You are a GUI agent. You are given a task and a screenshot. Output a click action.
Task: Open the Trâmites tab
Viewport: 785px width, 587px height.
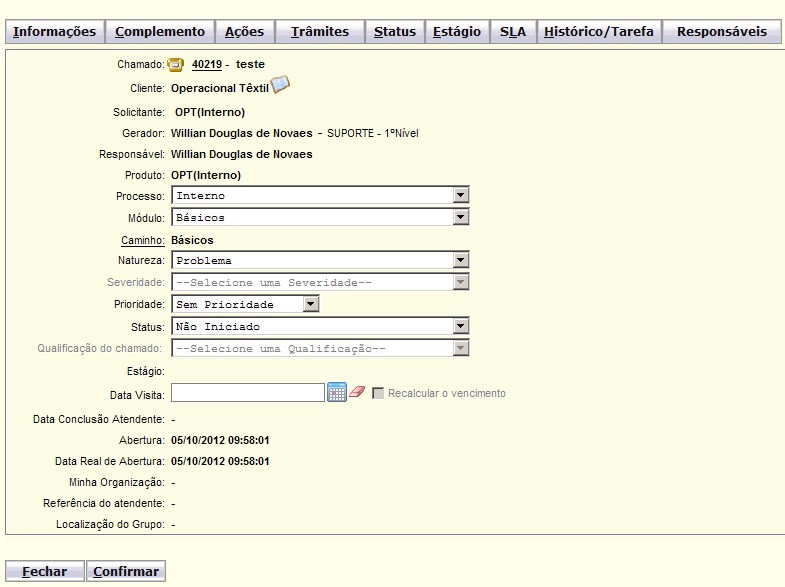(x=320, y=32)
